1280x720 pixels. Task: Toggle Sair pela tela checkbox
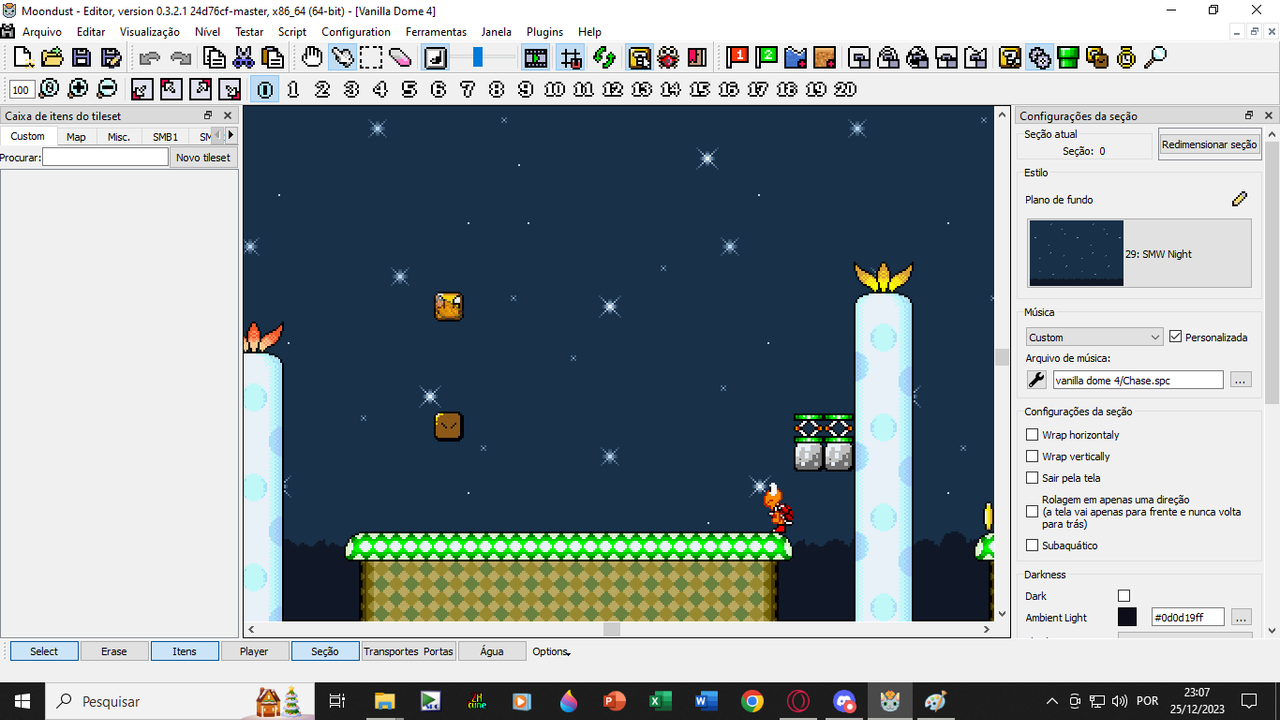click(x=1033, y=478)
